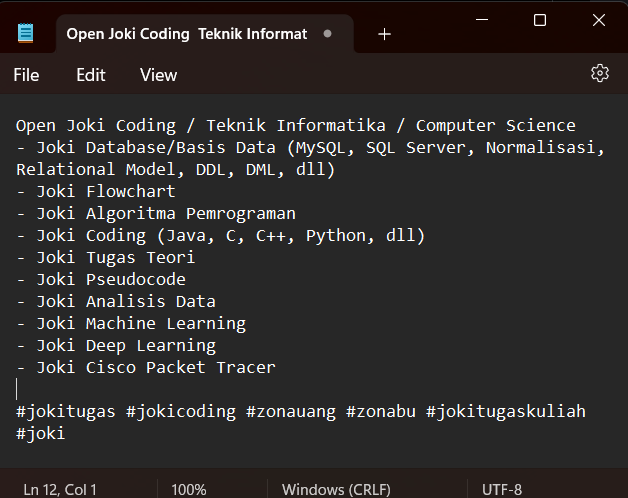Add a new tab with plus button

click(x=384, y=34)
